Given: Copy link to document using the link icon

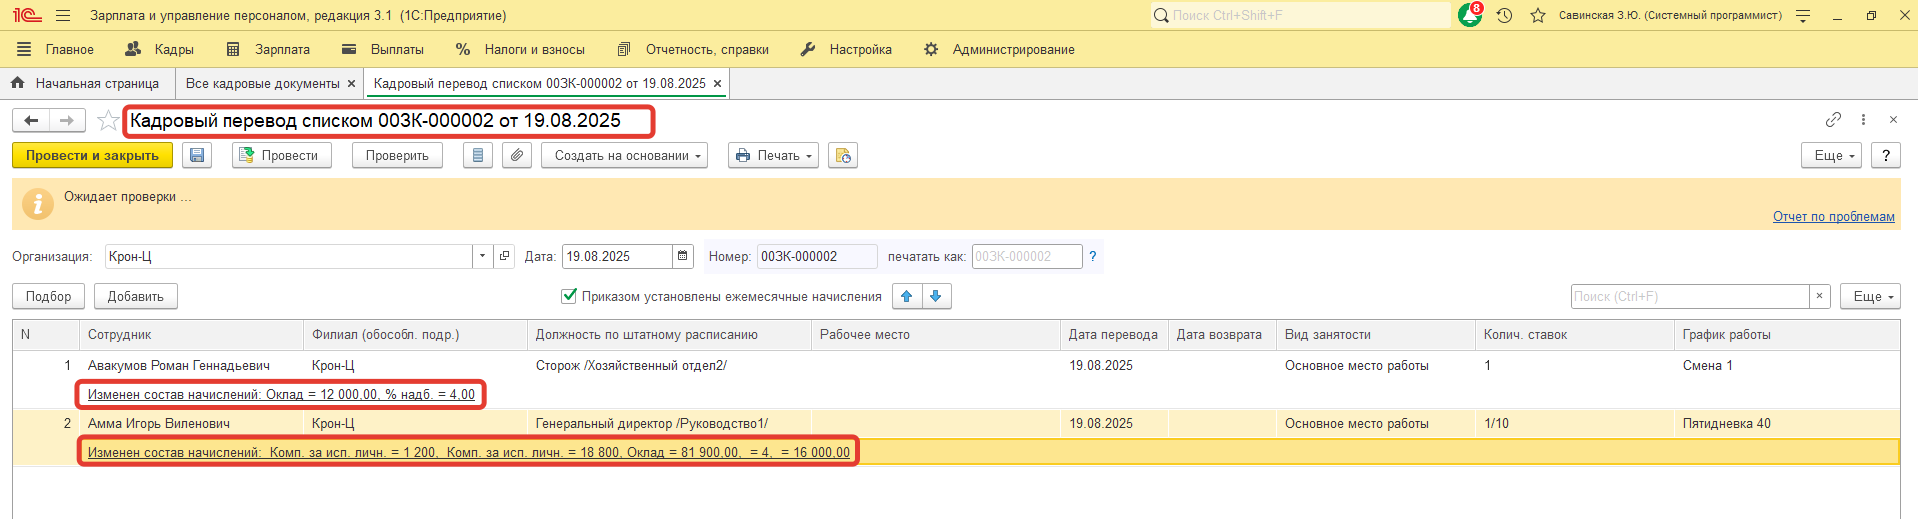Looking at the screenshot, I should (x=1833, y=120).
